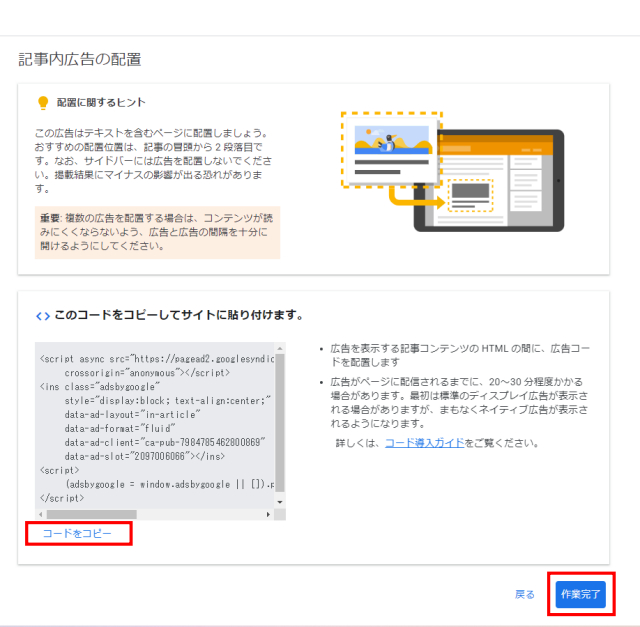Viewport: 640px width, 627px height.
Task: Click the blue 作業完了 button
Action: [x=580, y=594]
